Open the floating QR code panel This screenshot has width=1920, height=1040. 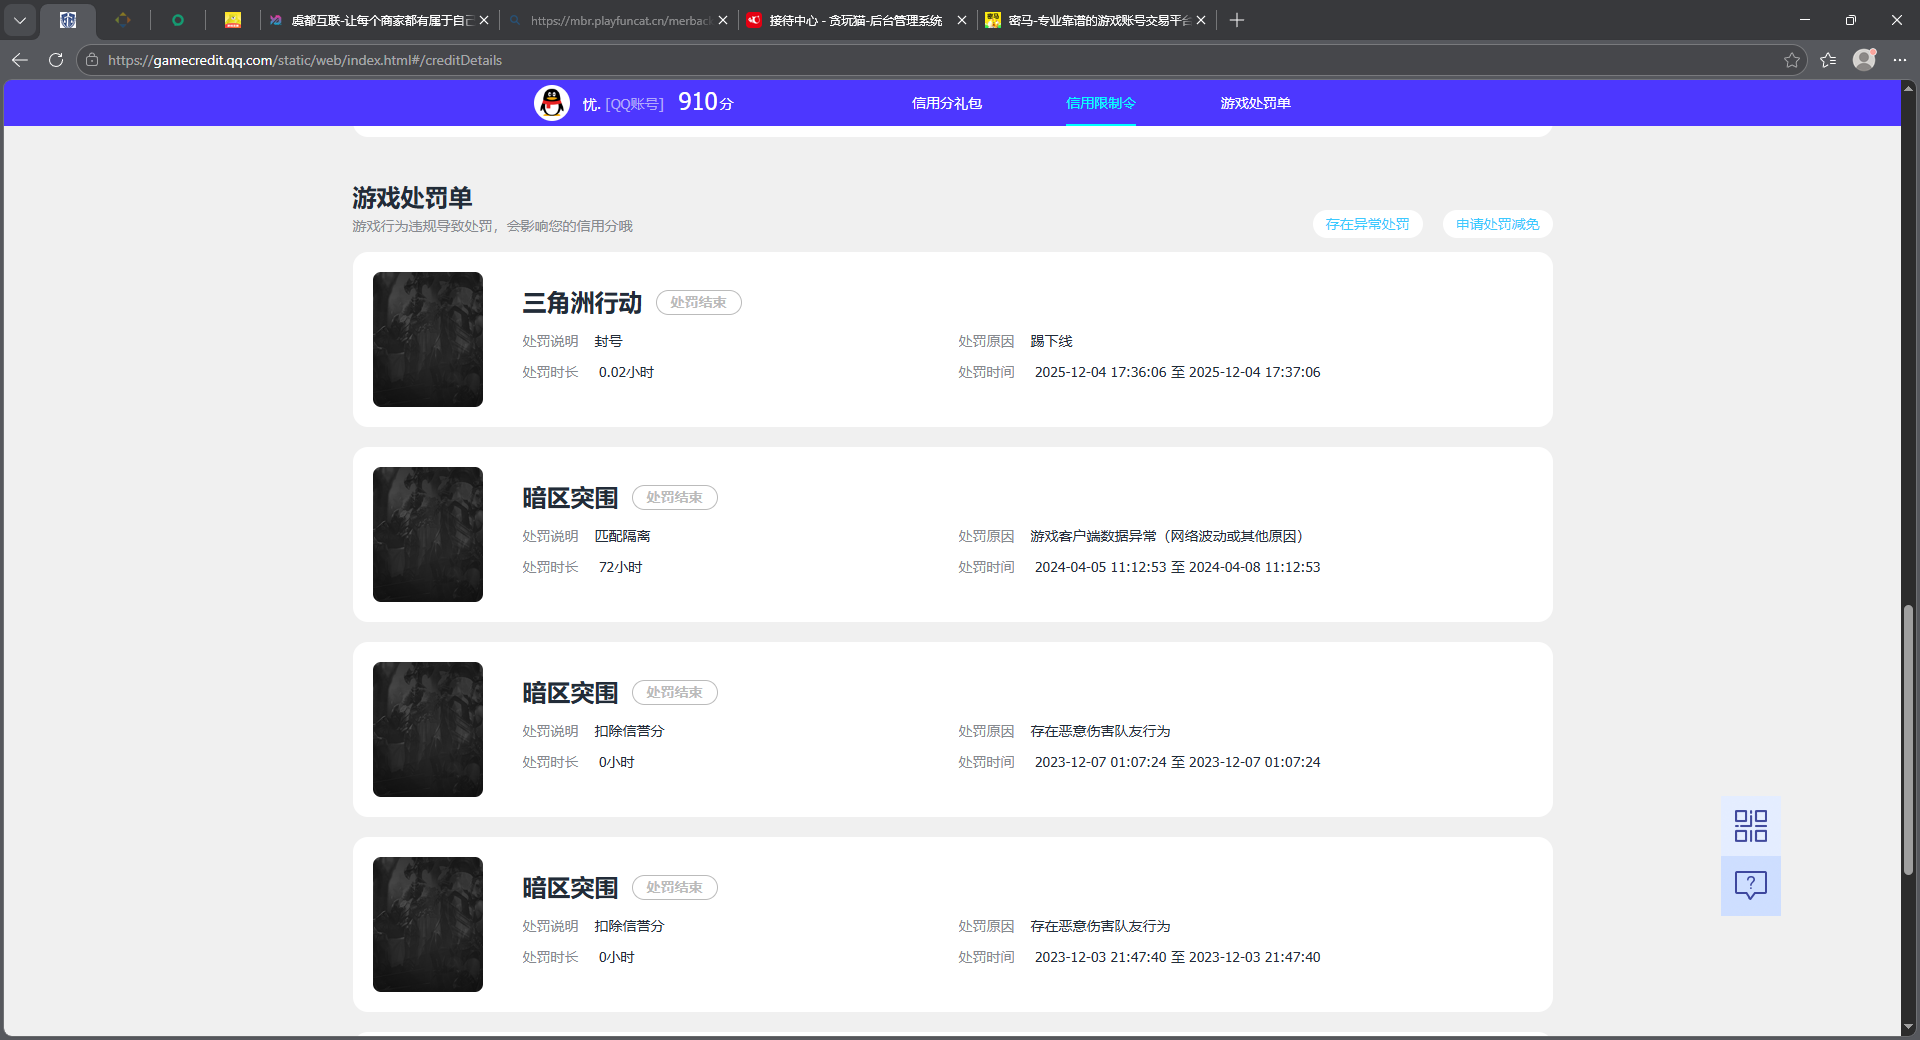[1749, 825]
